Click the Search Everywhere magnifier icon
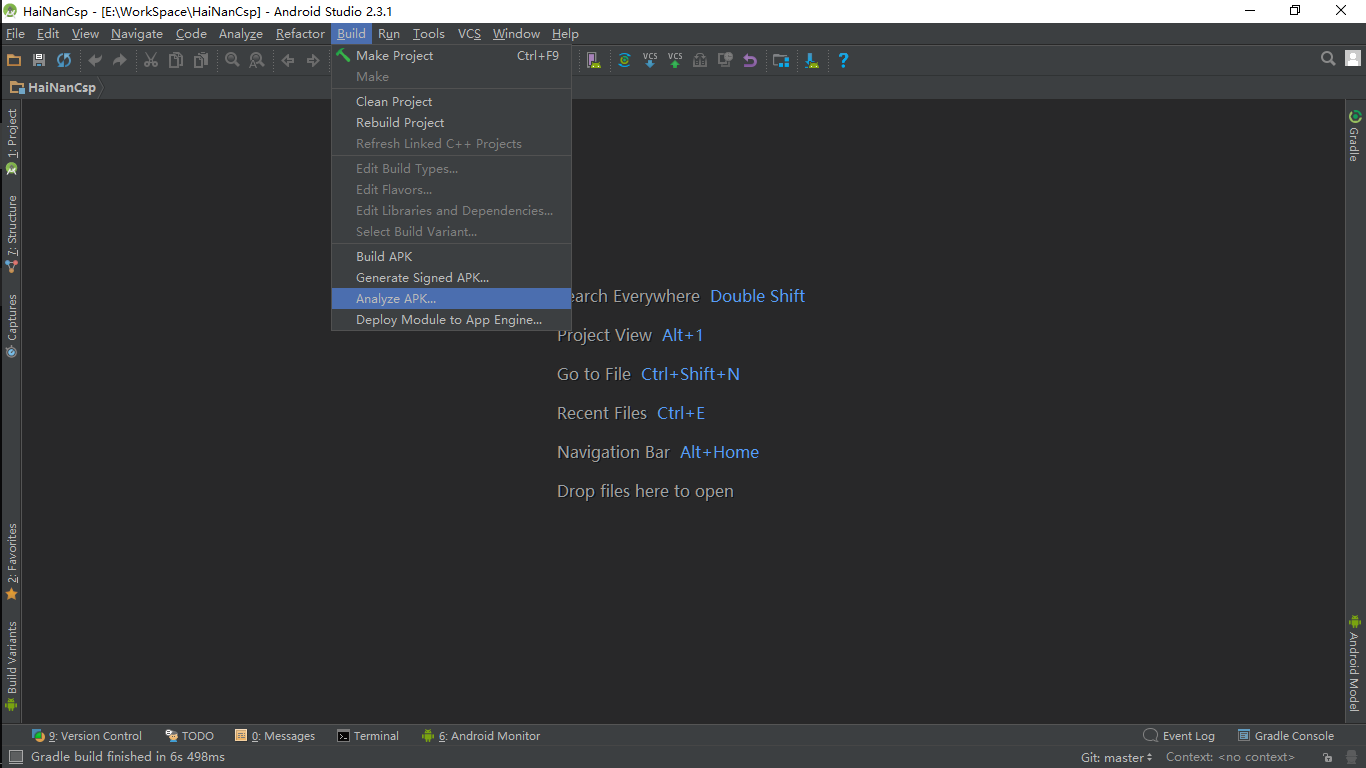Image resolution: width=1366 pixels, height=768 pixels. point(1328,59)
